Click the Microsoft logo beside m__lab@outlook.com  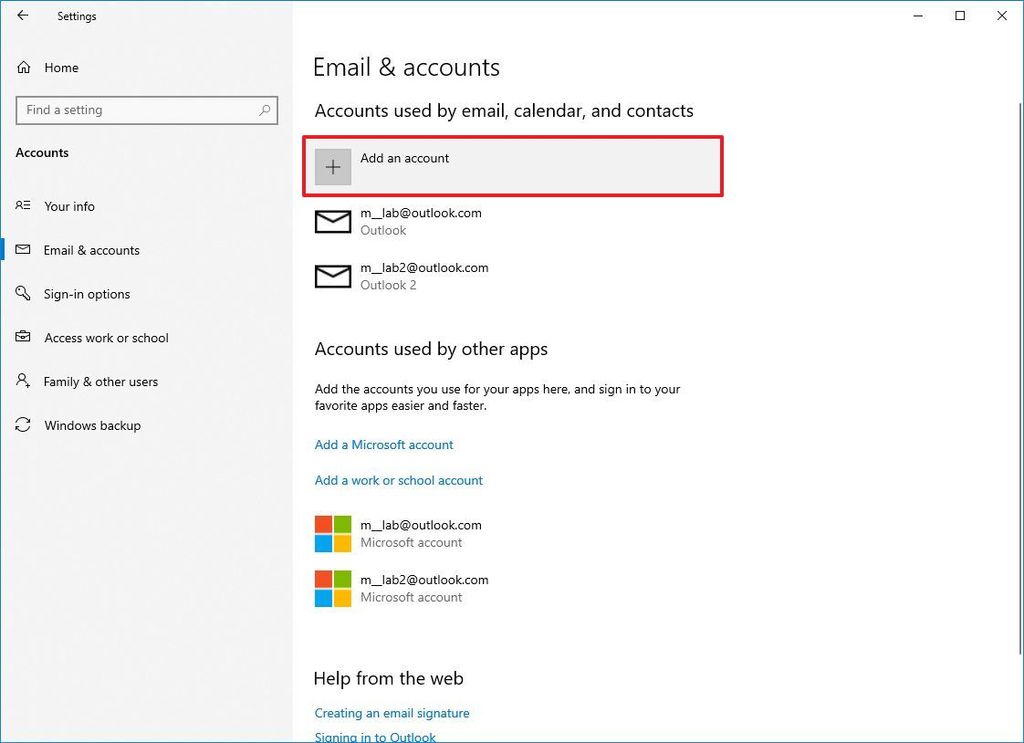tap(332, 533)
